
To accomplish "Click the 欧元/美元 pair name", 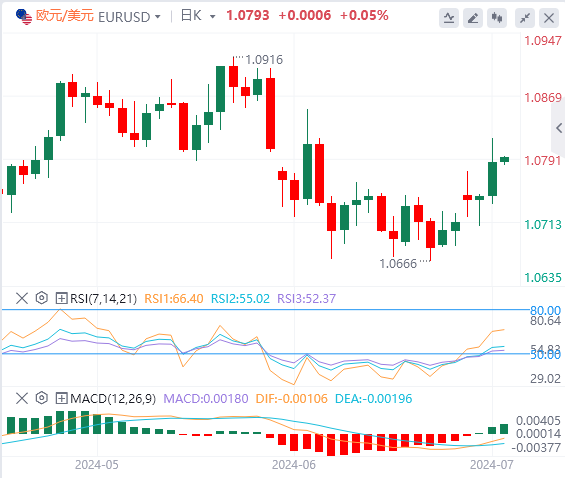I will (65, 16).
